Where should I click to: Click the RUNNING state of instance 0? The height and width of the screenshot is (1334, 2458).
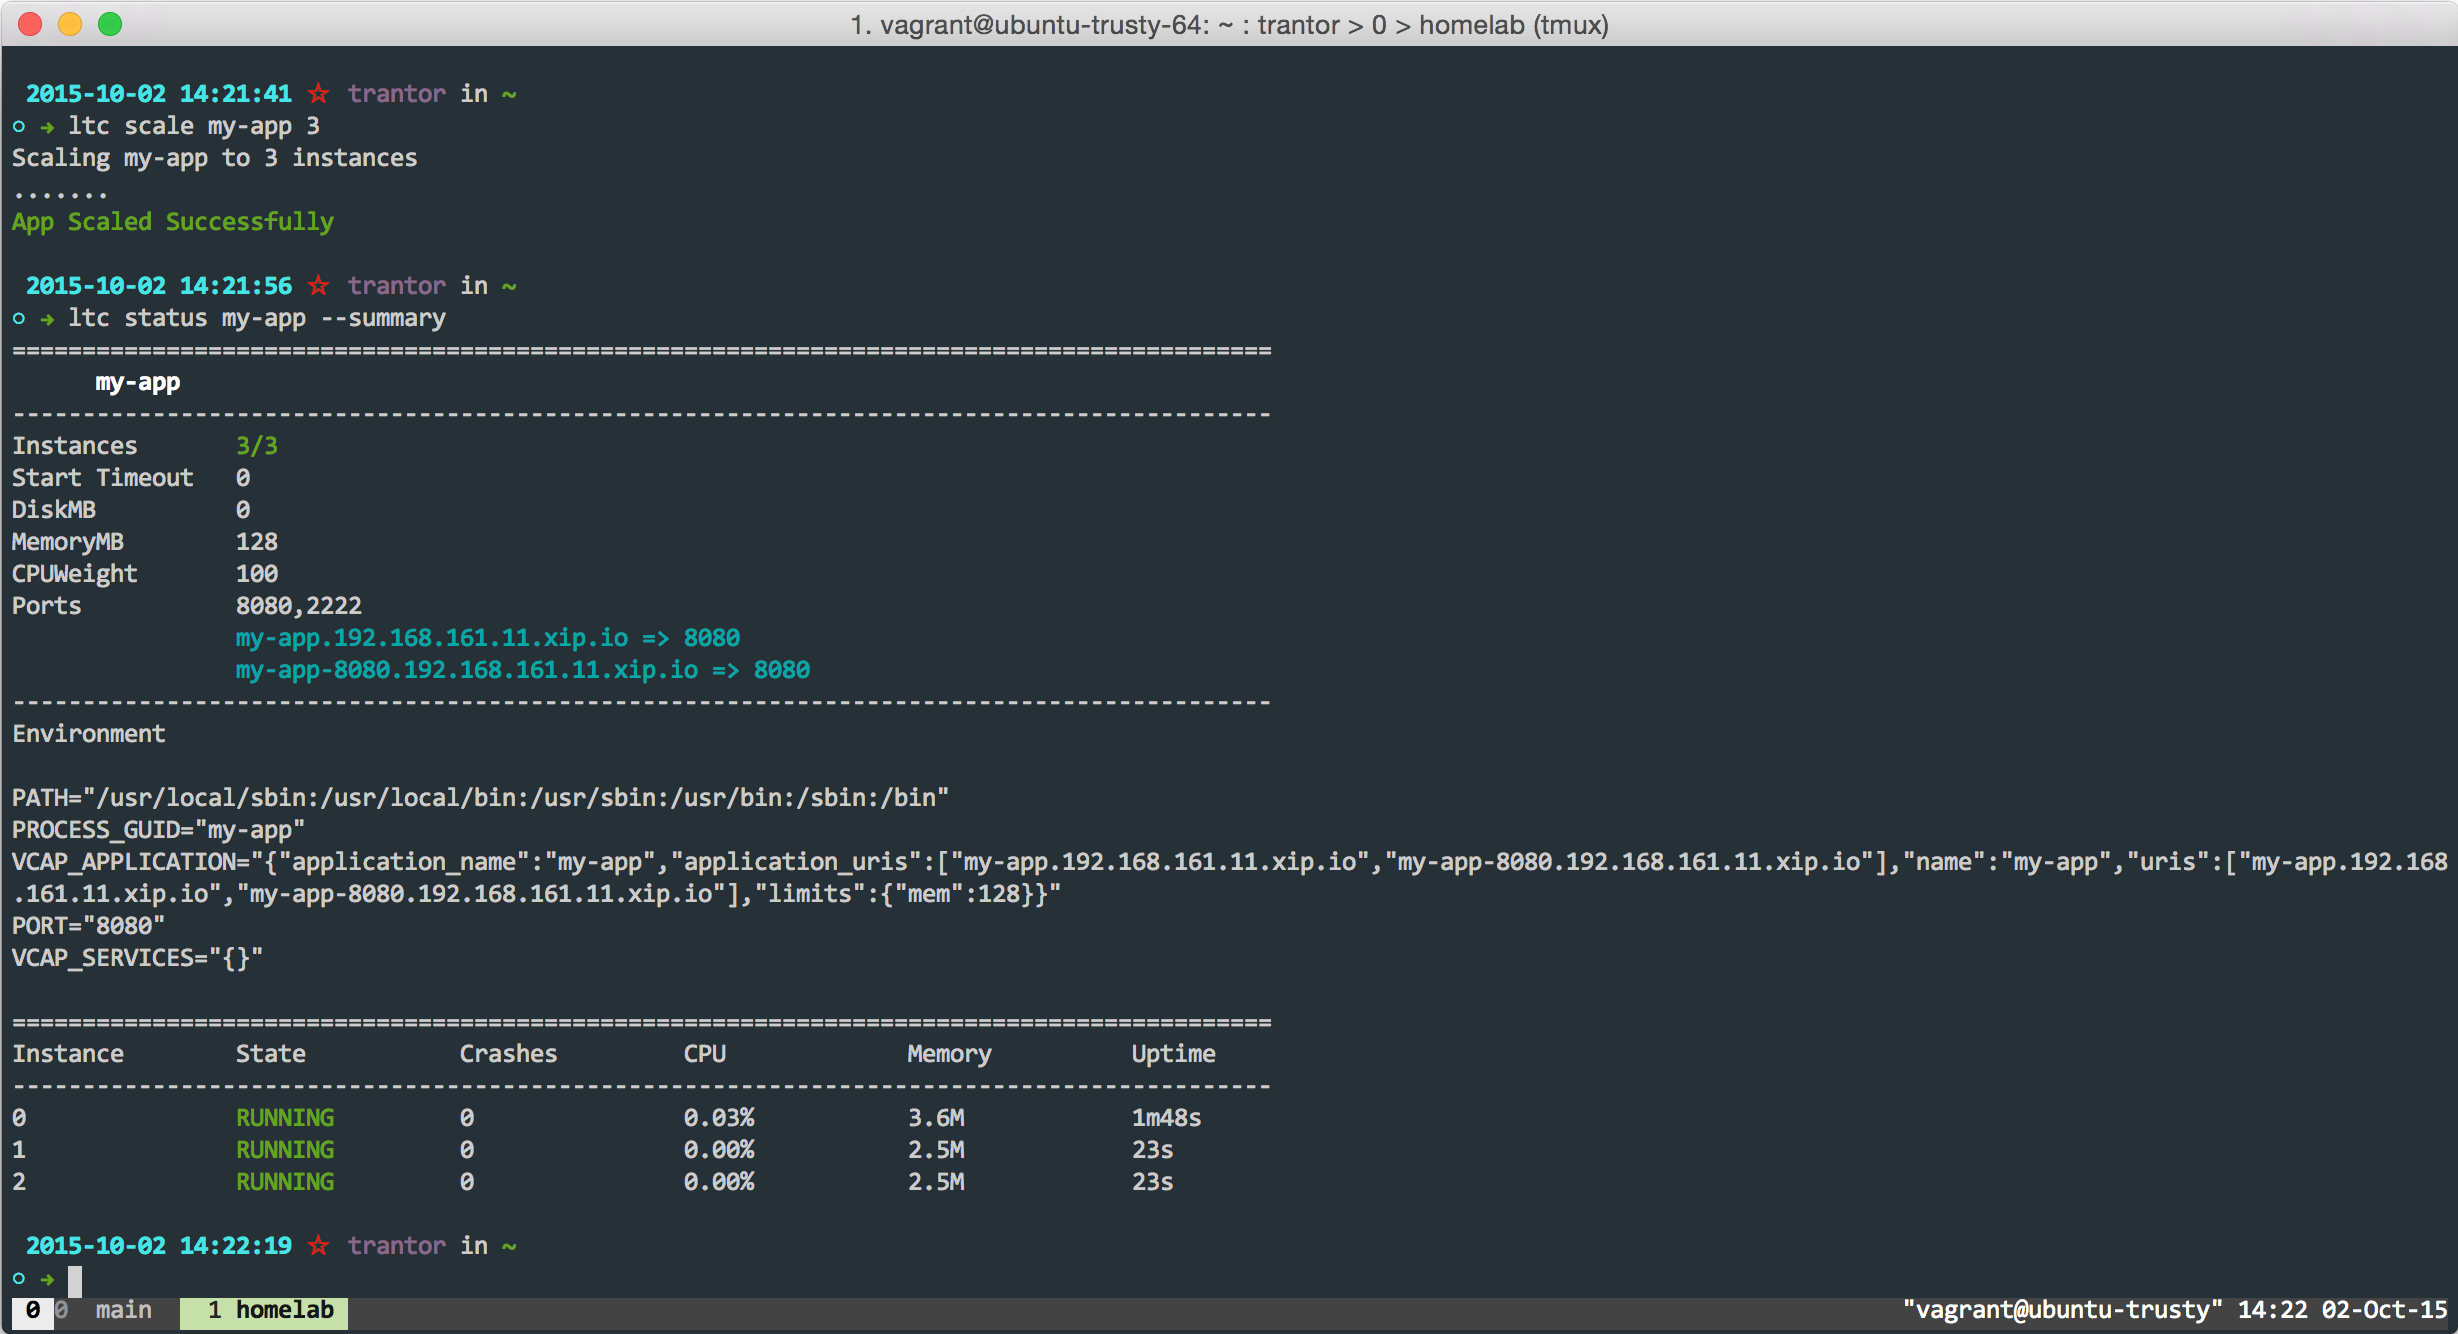pos(285,1118)
